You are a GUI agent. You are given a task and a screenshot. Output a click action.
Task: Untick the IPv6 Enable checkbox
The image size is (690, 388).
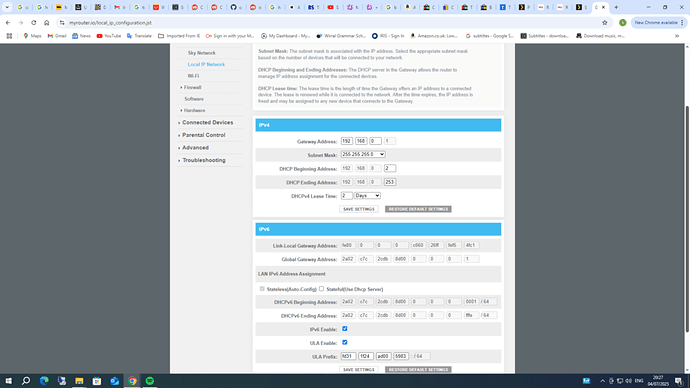[x=345, y=329]
